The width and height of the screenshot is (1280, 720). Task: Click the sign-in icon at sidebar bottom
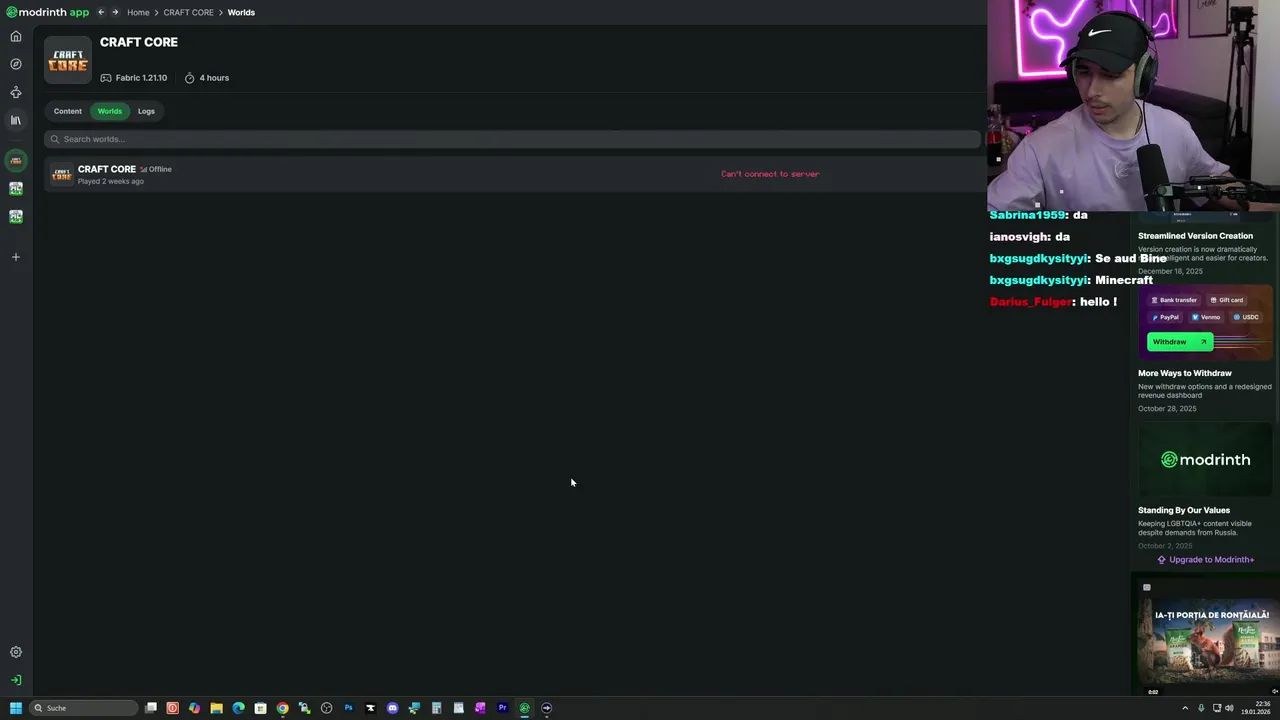(16, 680)
